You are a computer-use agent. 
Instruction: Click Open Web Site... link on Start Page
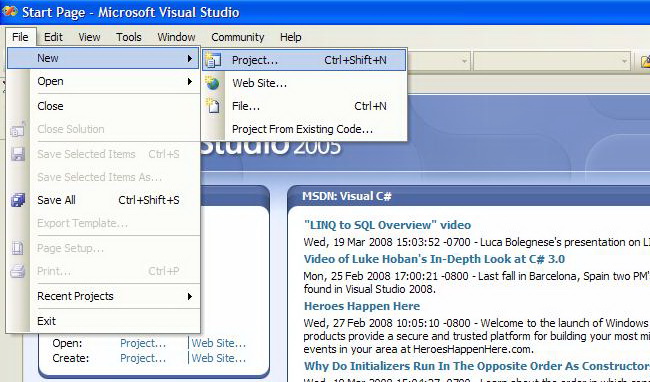pyautogui.click(x=218, y=343)
